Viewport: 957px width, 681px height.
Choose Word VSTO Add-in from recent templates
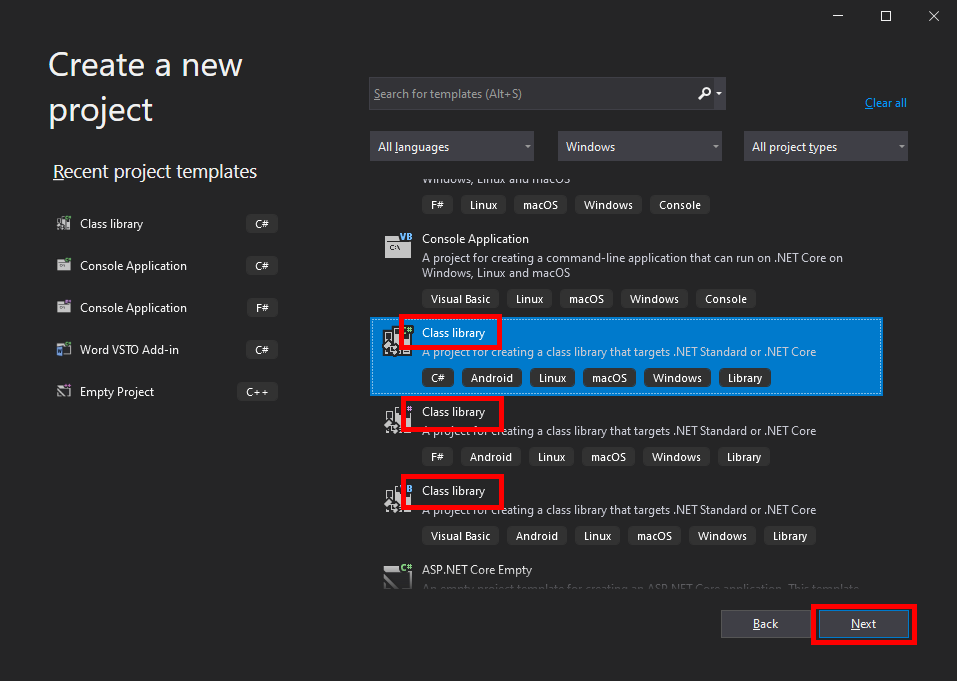[118, 350]
